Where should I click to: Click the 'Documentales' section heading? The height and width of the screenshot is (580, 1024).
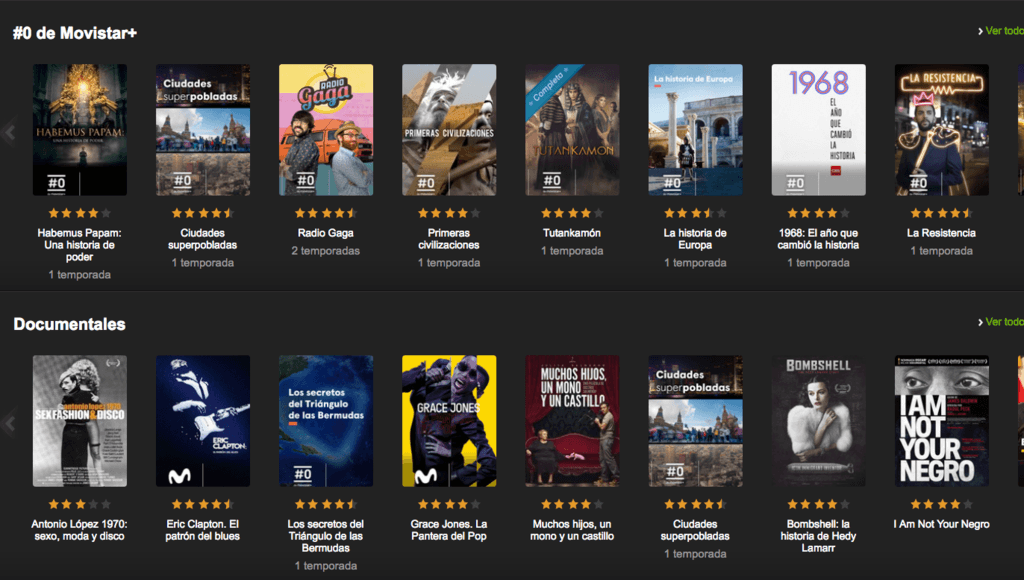pos(69,324)
